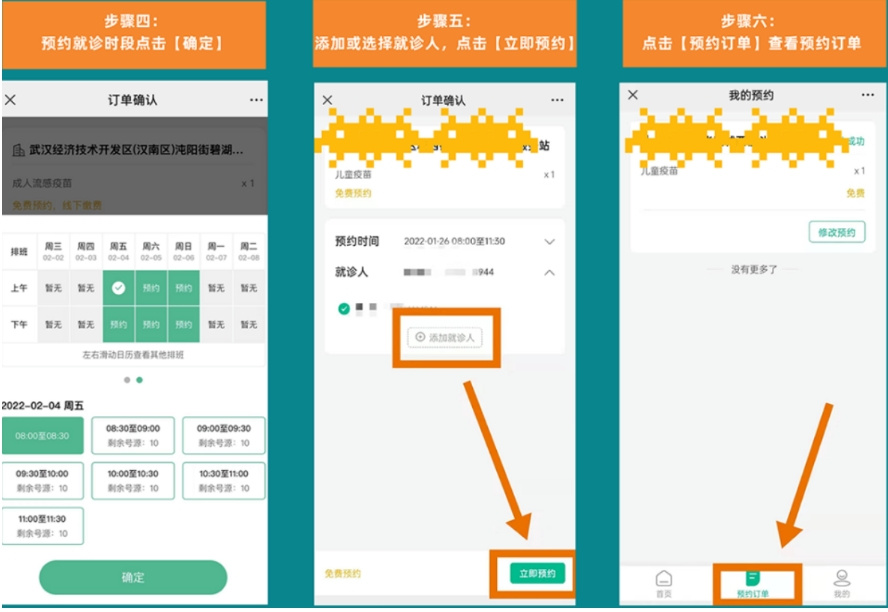Choose 预约 for Sunday 周日 afternoon
888x612 pixels.
click(183, 324)
